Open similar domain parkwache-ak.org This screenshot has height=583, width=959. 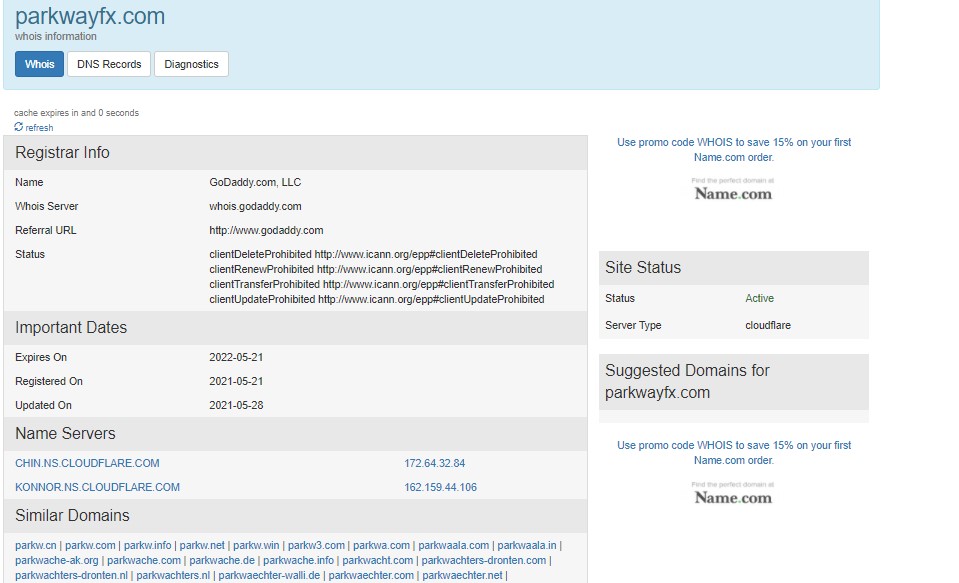tap(56, 560)
